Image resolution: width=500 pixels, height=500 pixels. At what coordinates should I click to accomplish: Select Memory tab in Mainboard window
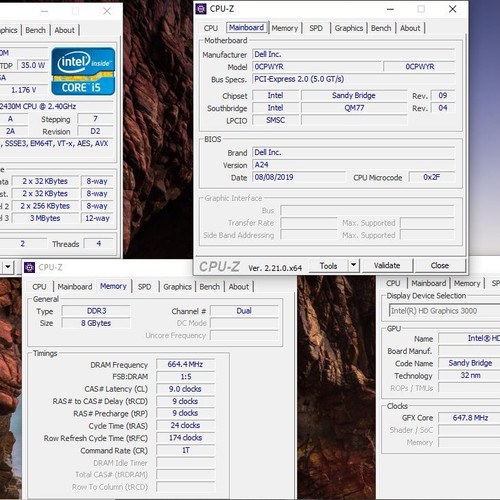click(x=285, y=28)
